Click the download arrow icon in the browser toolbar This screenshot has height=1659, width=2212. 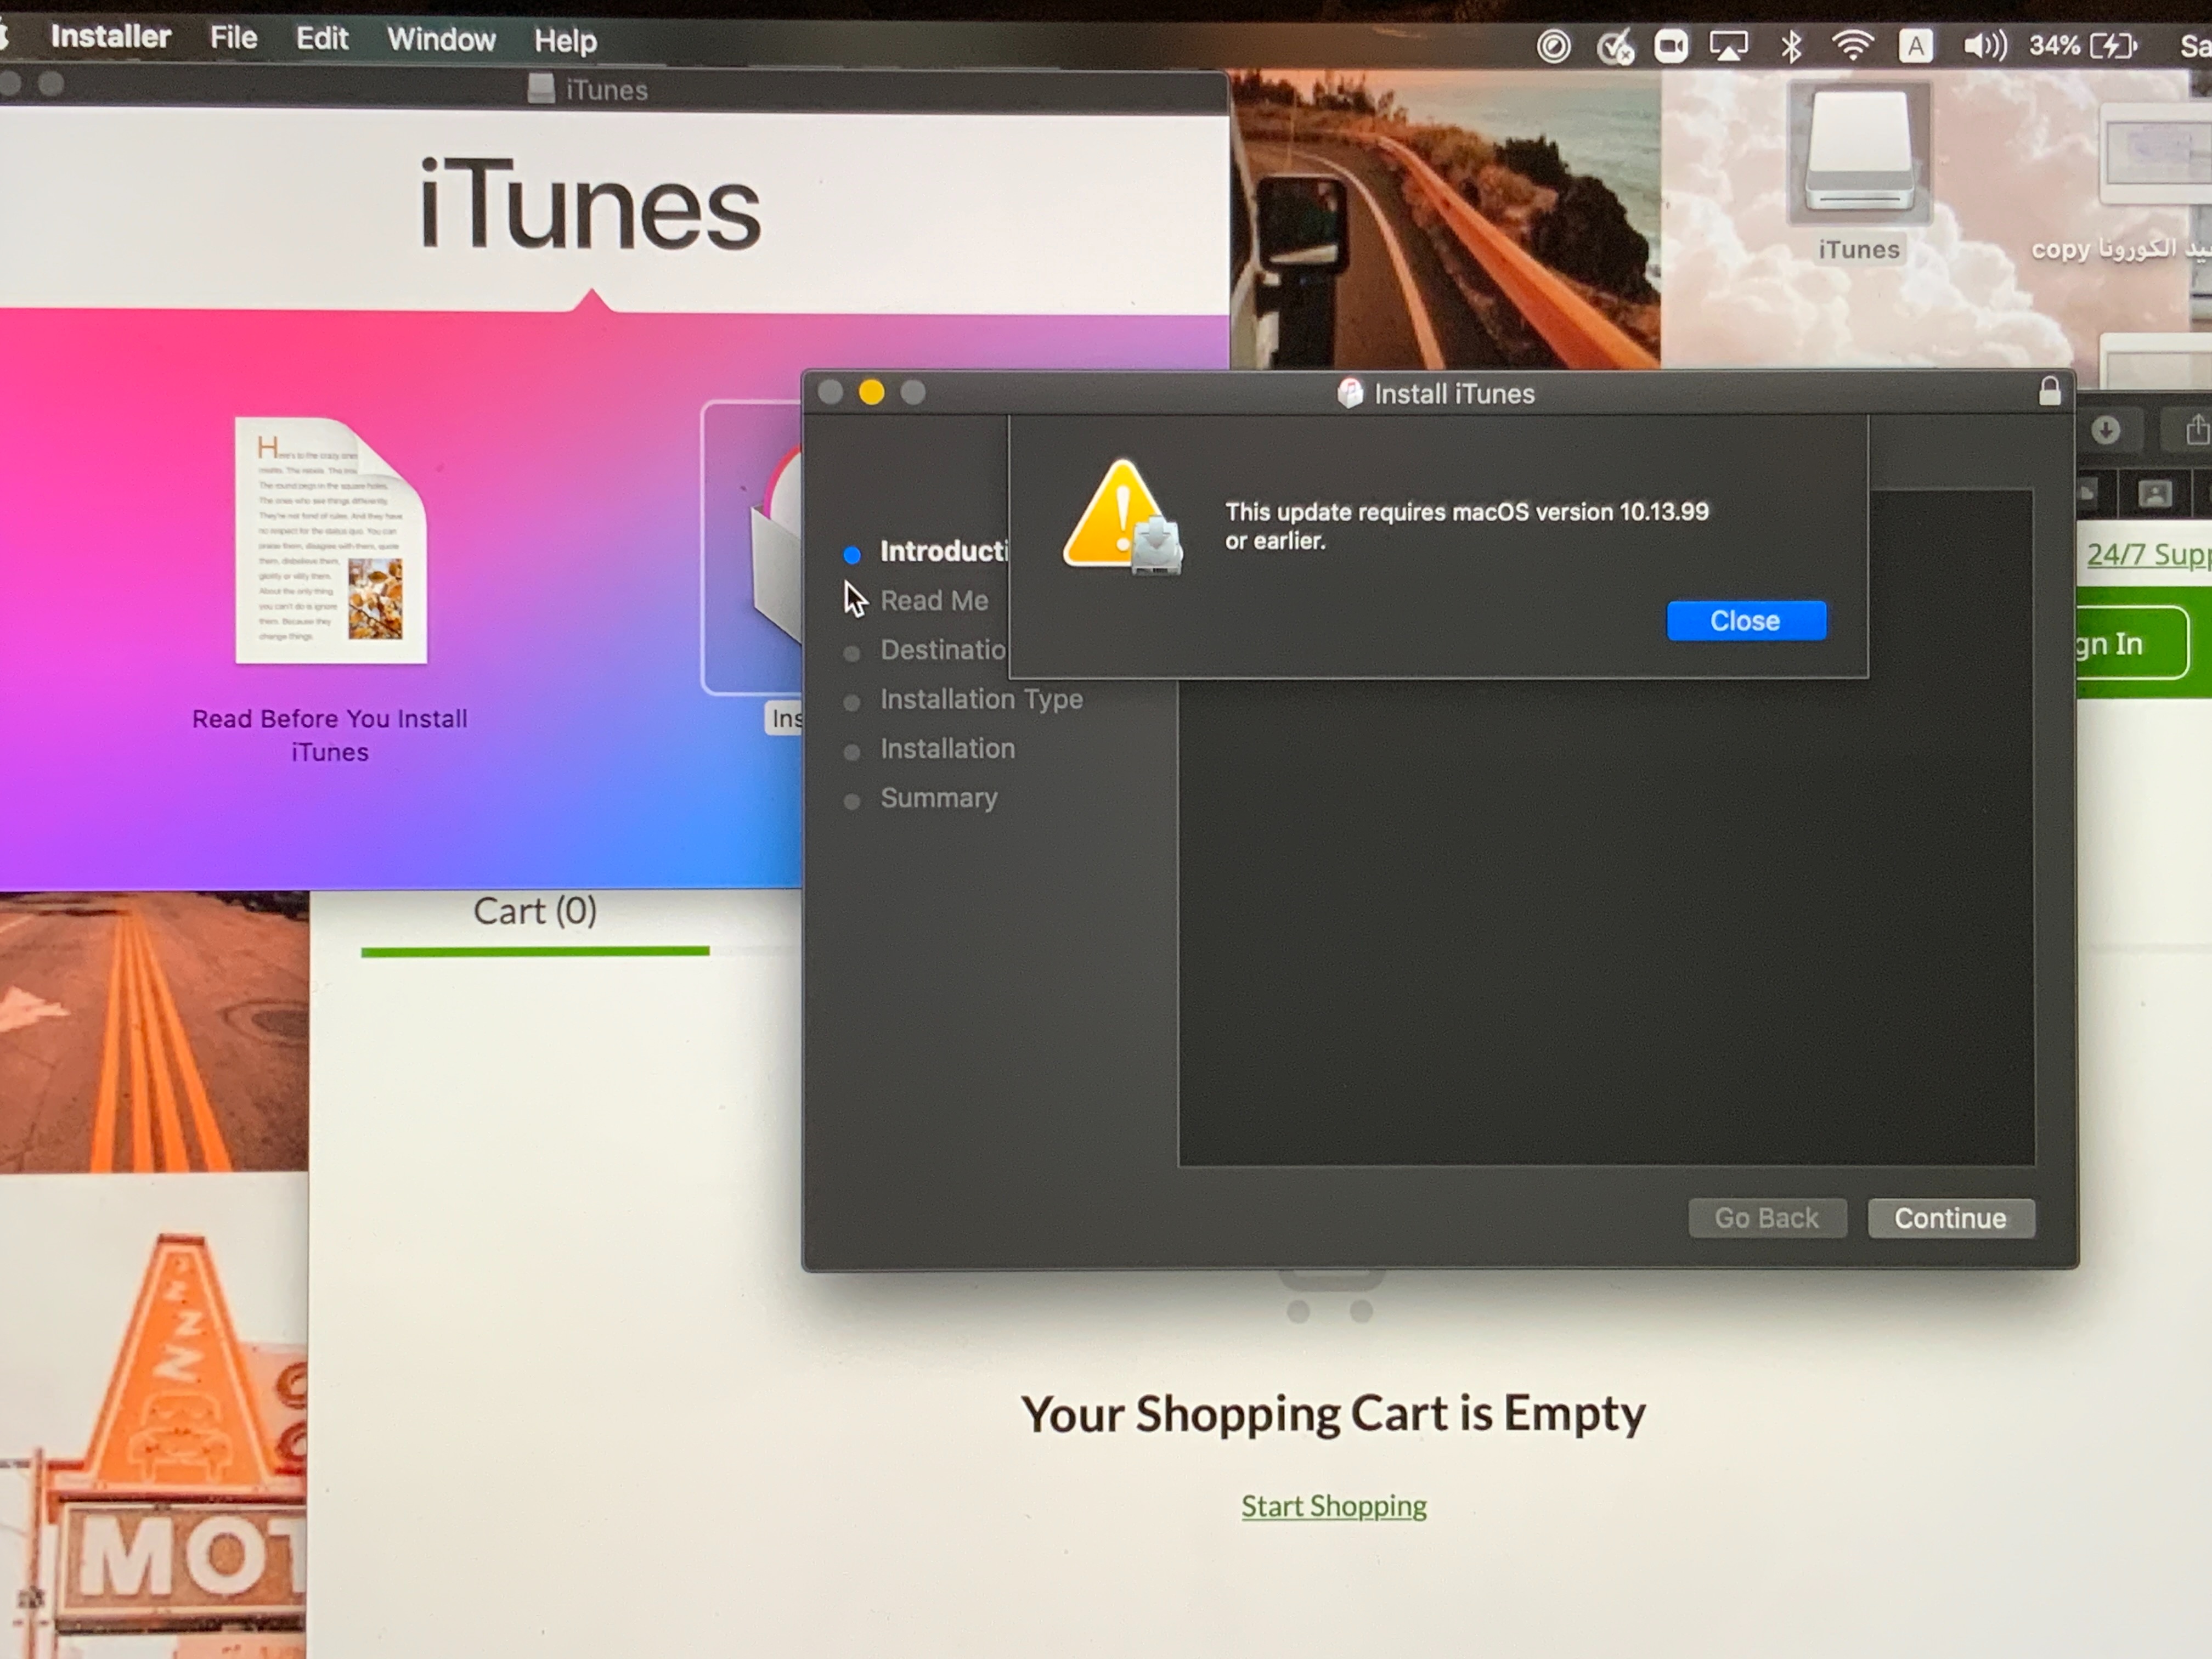coord(2106,431)
